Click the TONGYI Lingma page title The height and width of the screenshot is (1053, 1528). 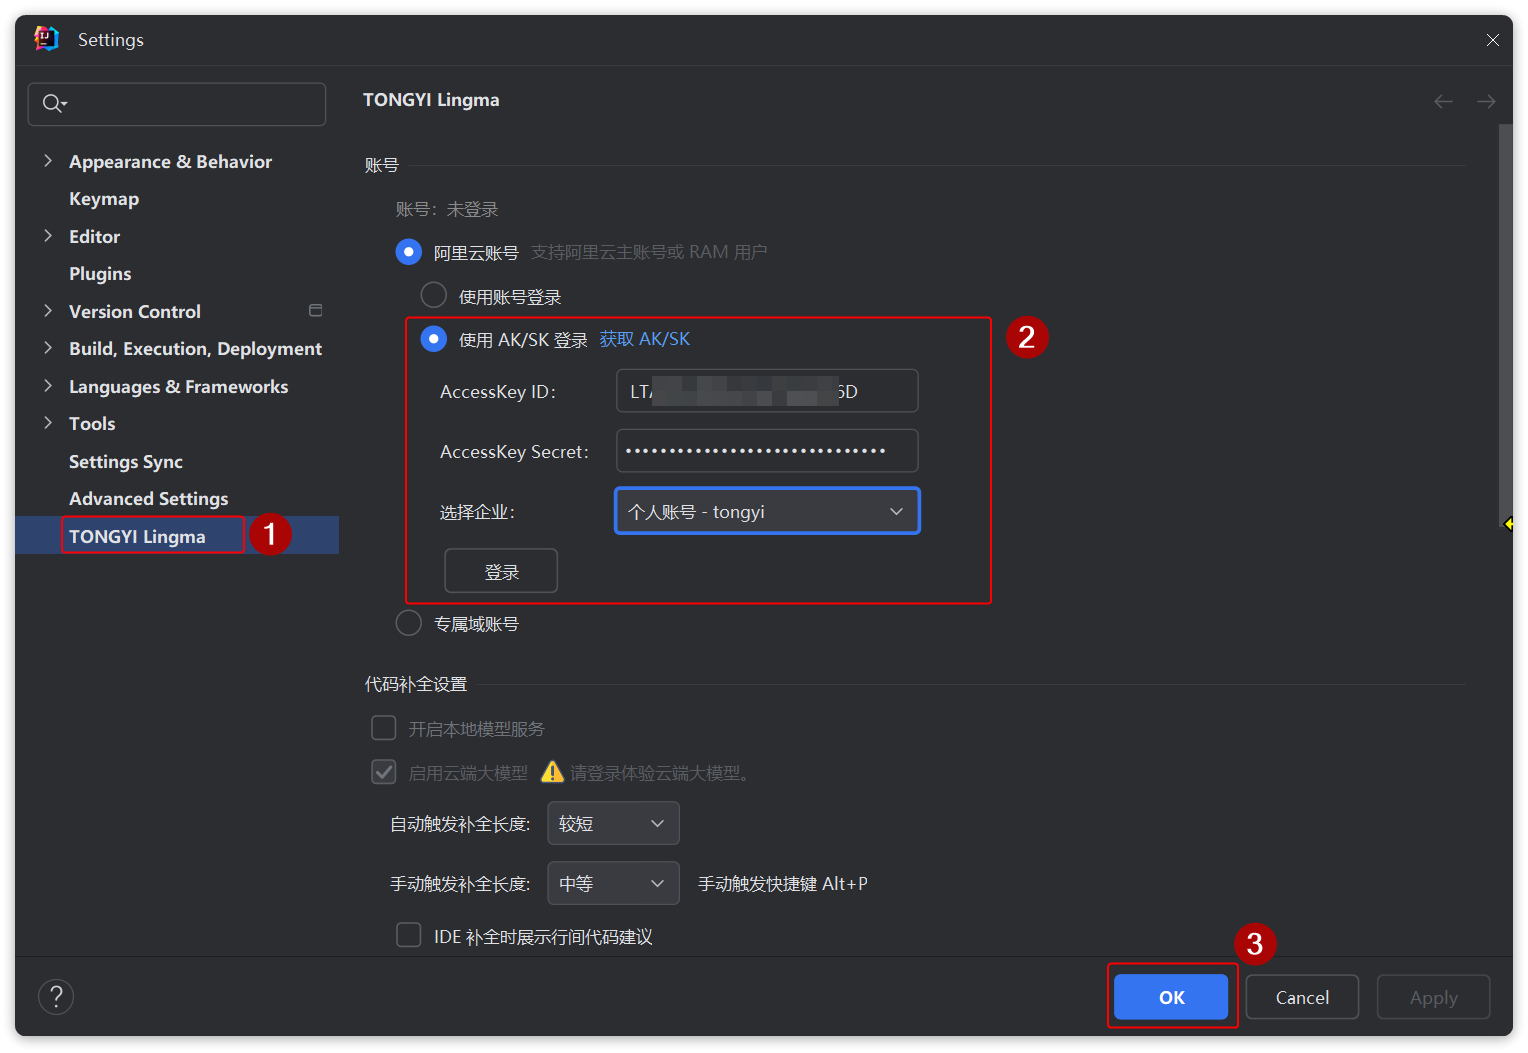(x=431, y=99)
